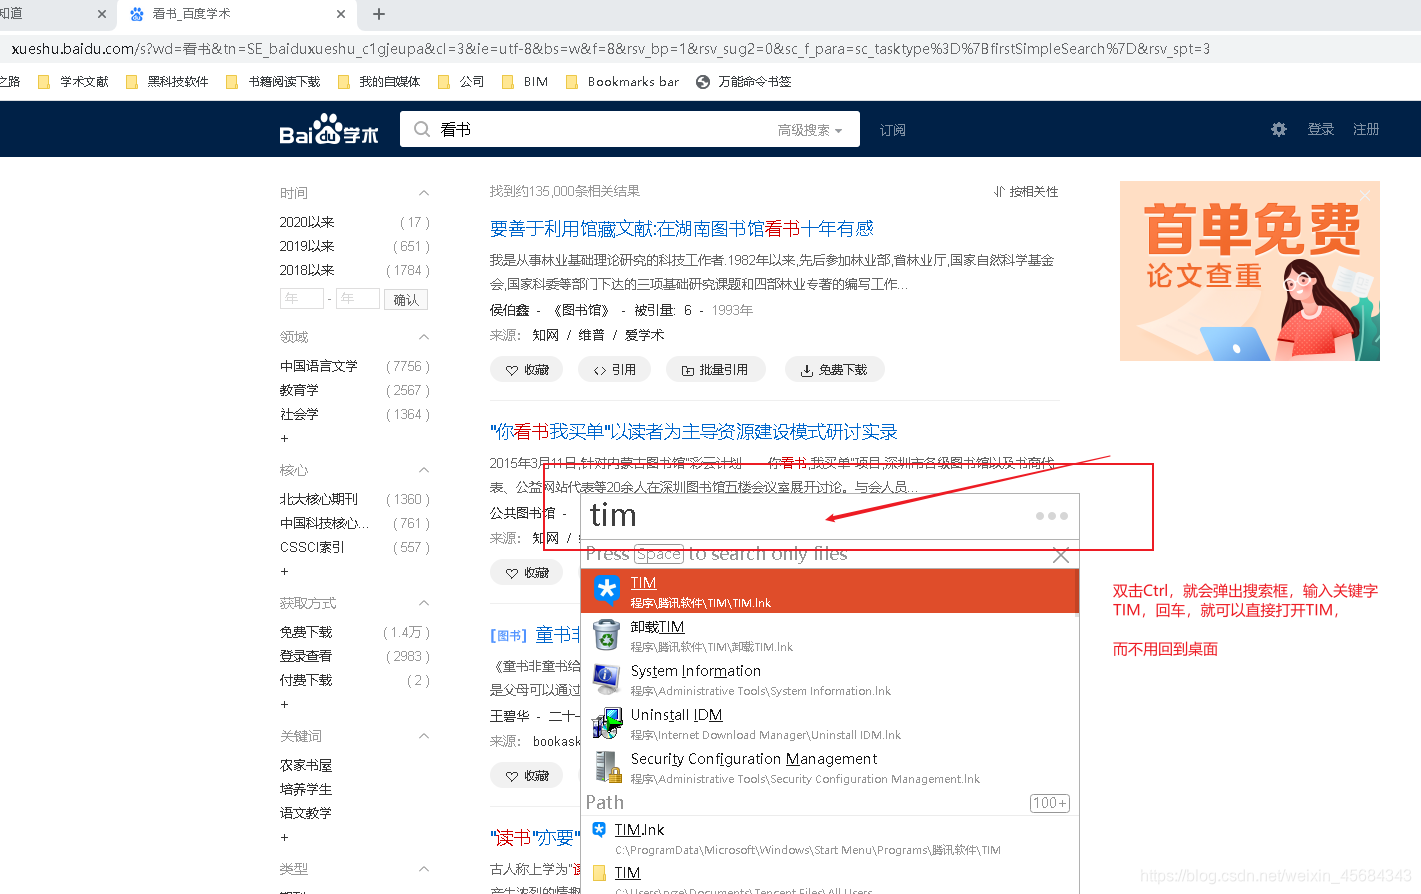Filter by 教育学 field
1421x894 pixels.
299,390
